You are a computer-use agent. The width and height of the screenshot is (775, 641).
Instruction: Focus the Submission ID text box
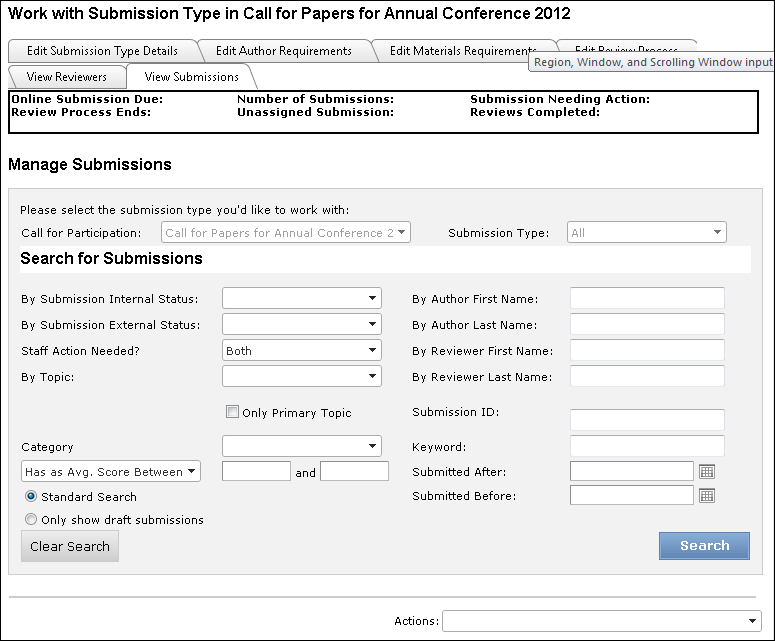pyautogui.click(x=647, y=420)
